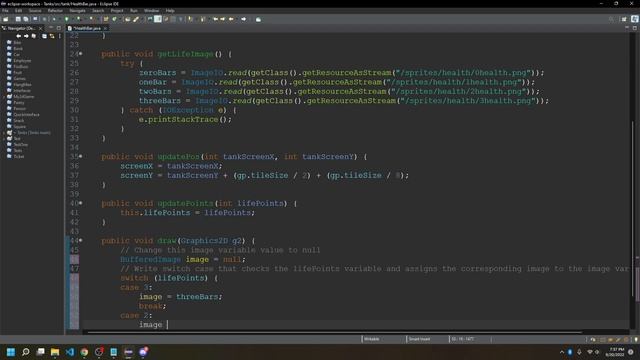The width and height of the screenshot is (640, 360).
Task: Collapse the draw method at line 44
Action: [81, 240]
